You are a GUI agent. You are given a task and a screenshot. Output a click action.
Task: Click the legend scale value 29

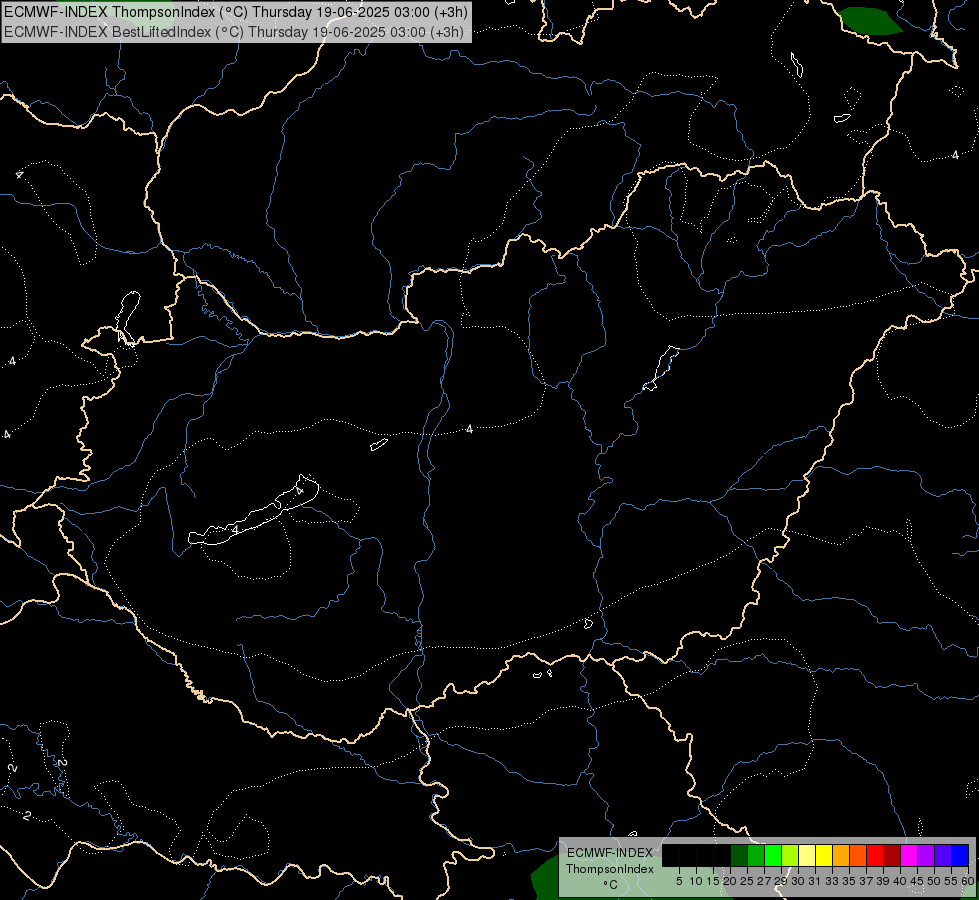coord(780,881)
